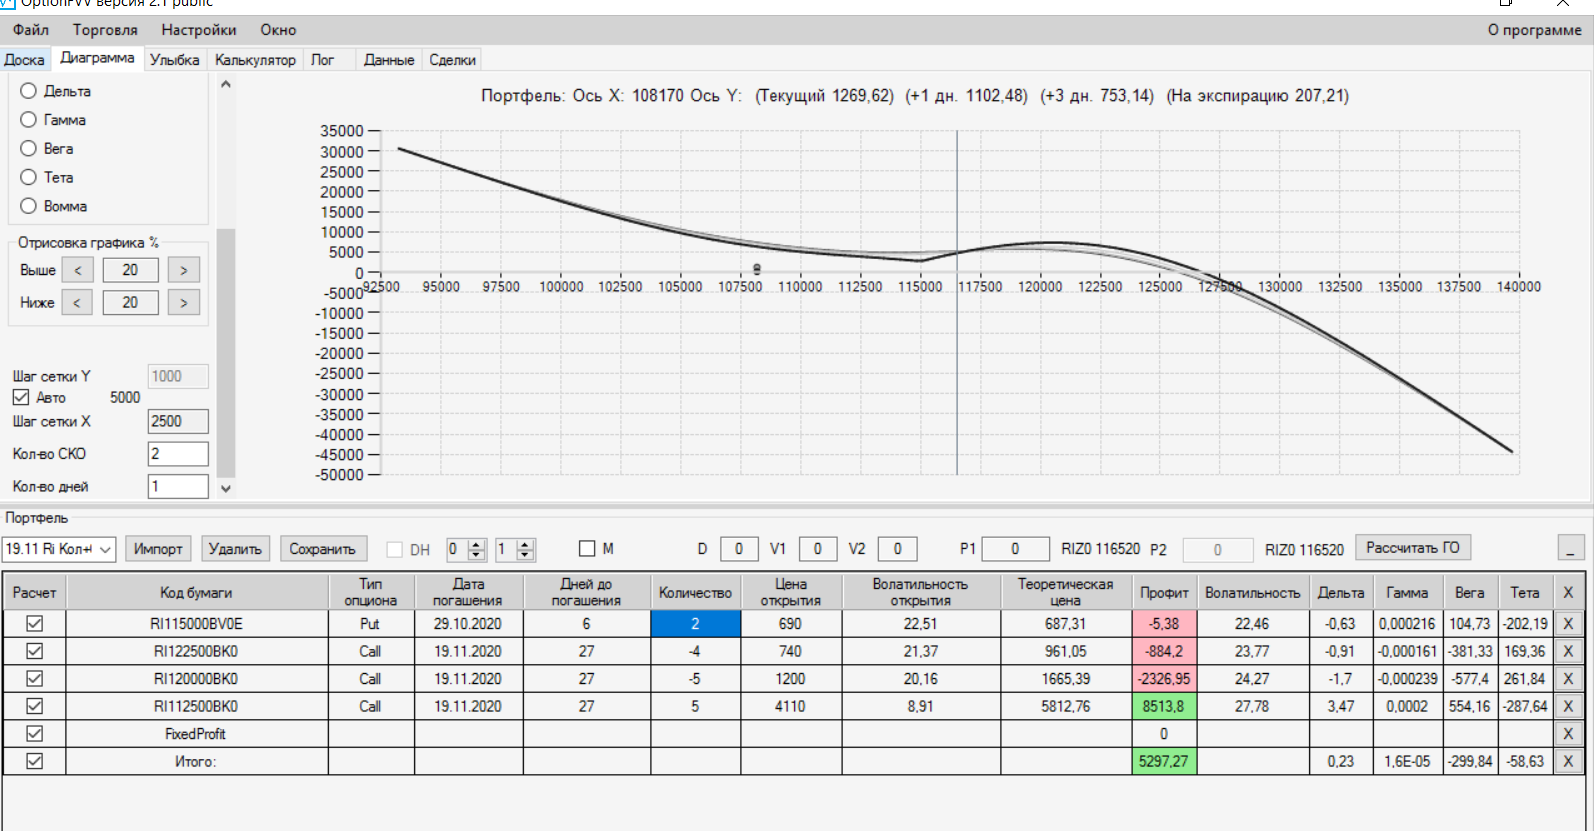Open the Торговля menu
Viewport: 1594px width, 831px height.
click(x=105, y=30)
